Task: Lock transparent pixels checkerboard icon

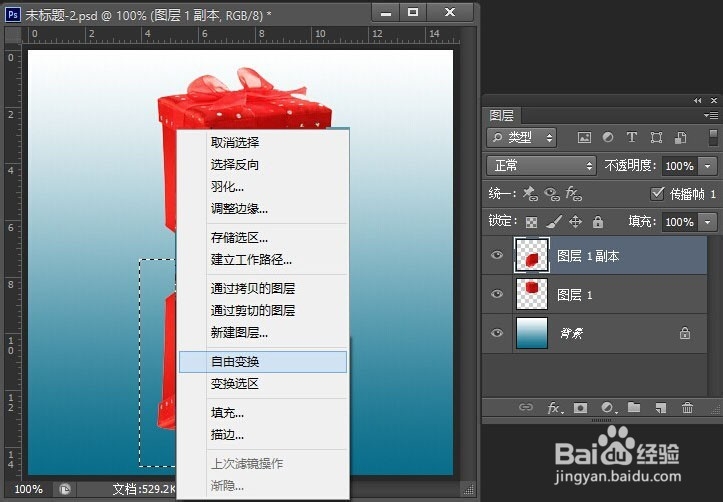Action: (x=531, y=223)
